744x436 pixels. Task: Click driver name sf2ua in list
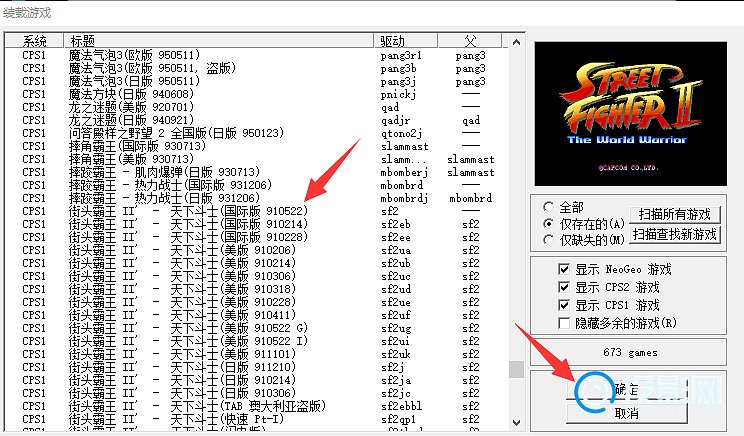tap(396, 250)
